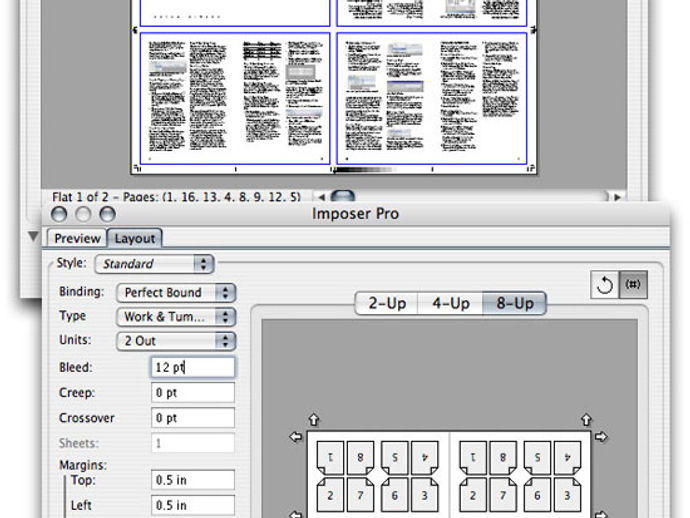Viewport: 690px width, 518px height.
Task: Click lower-right page spread in preview window
Action: 432,99
